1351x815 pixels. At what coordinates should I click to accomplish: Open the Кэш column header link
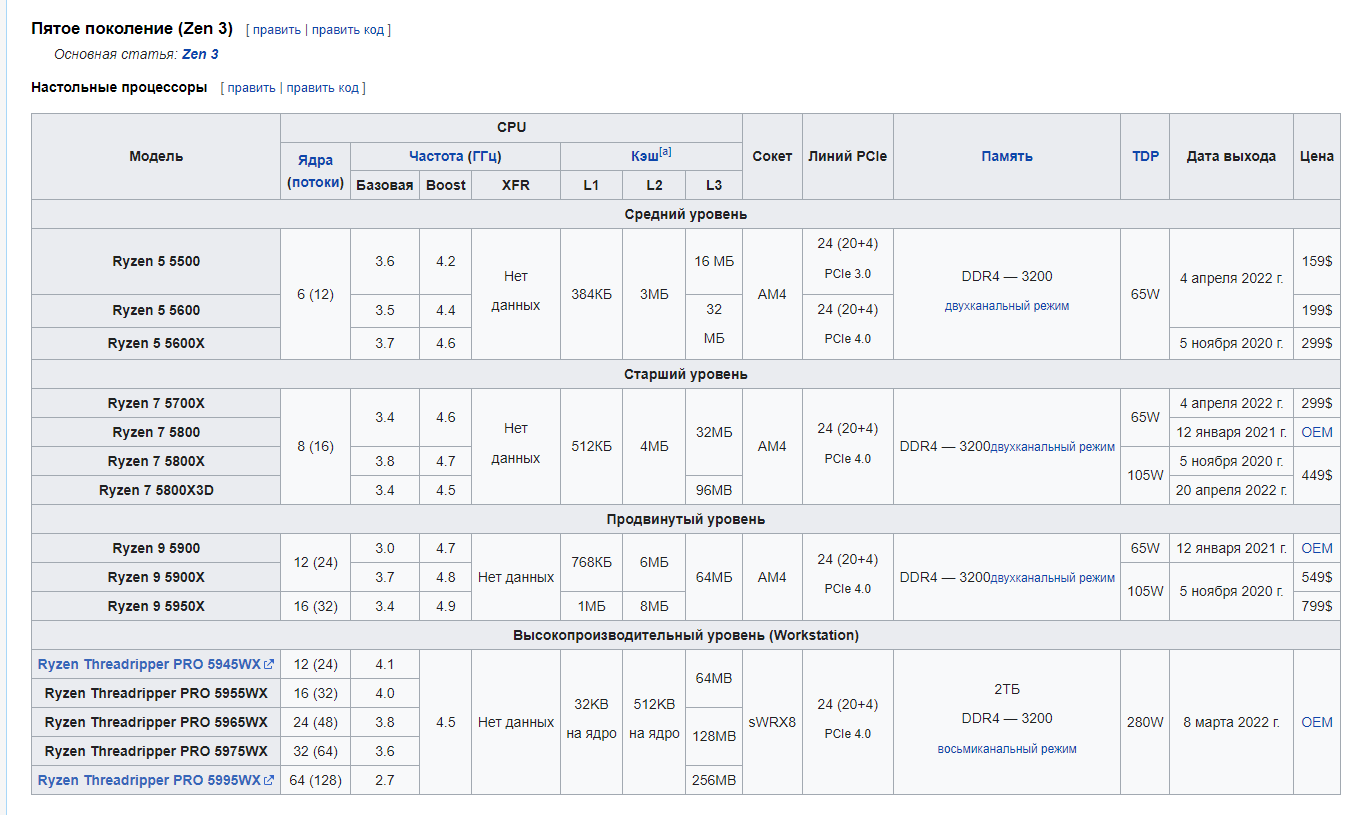(x=644, y=156)
